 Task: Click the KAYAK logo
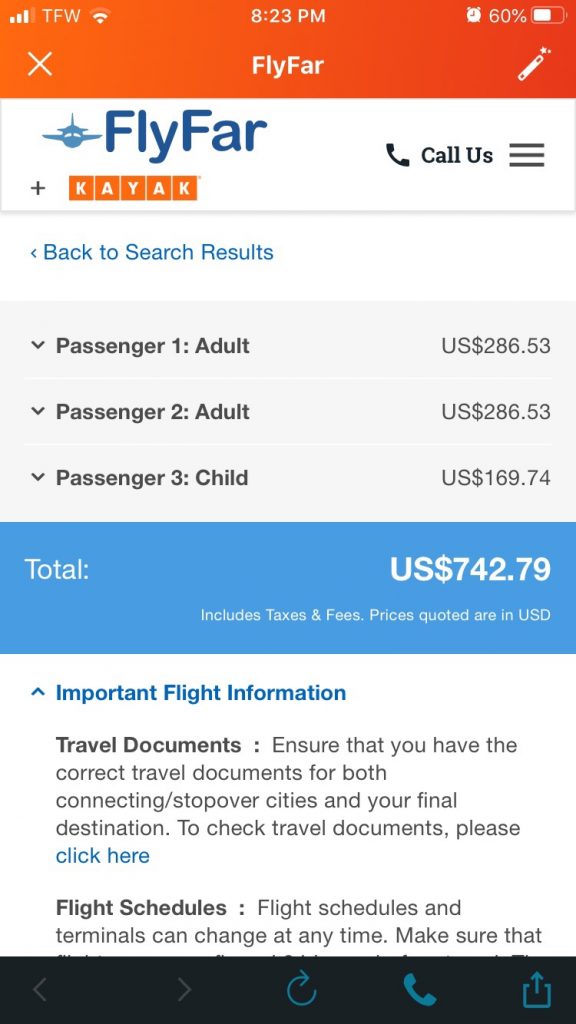[133, 188]
